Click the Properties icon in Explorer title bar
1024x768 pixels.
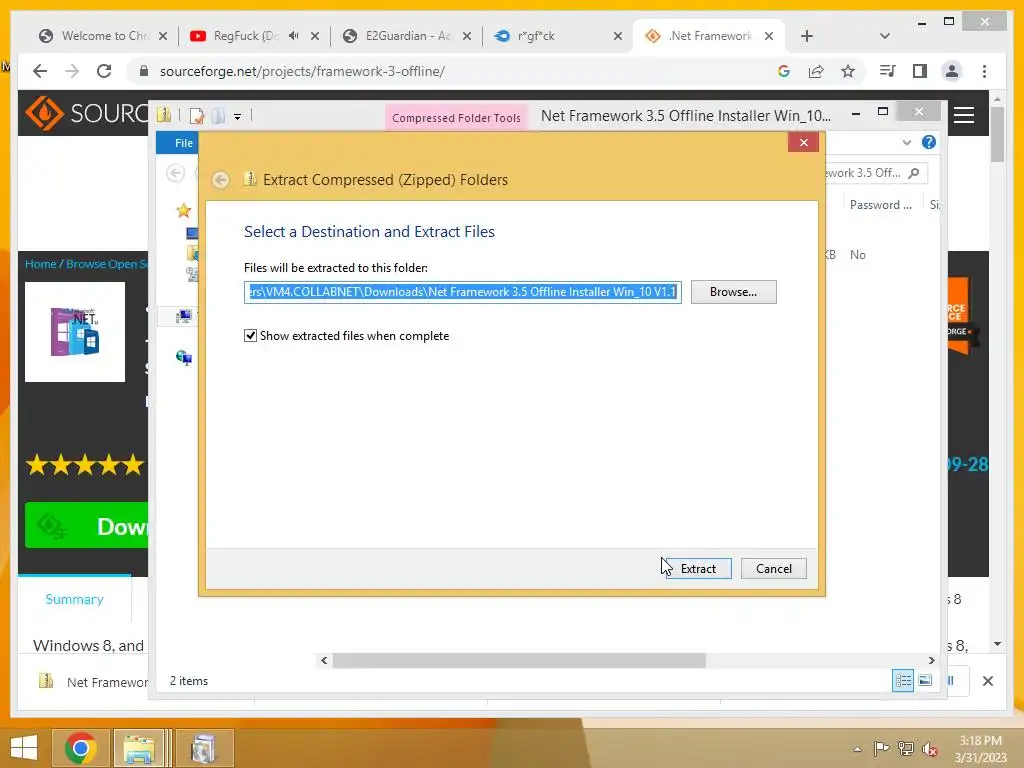click(x=197, y=116)
